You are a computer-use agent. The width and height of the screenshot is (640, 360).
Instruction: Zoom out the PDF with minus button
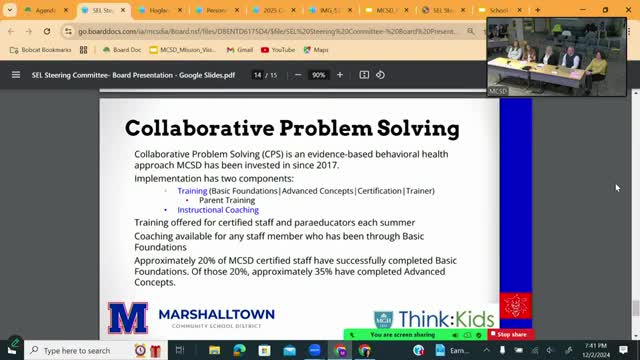pyautogui.click(x=298, y=75)
